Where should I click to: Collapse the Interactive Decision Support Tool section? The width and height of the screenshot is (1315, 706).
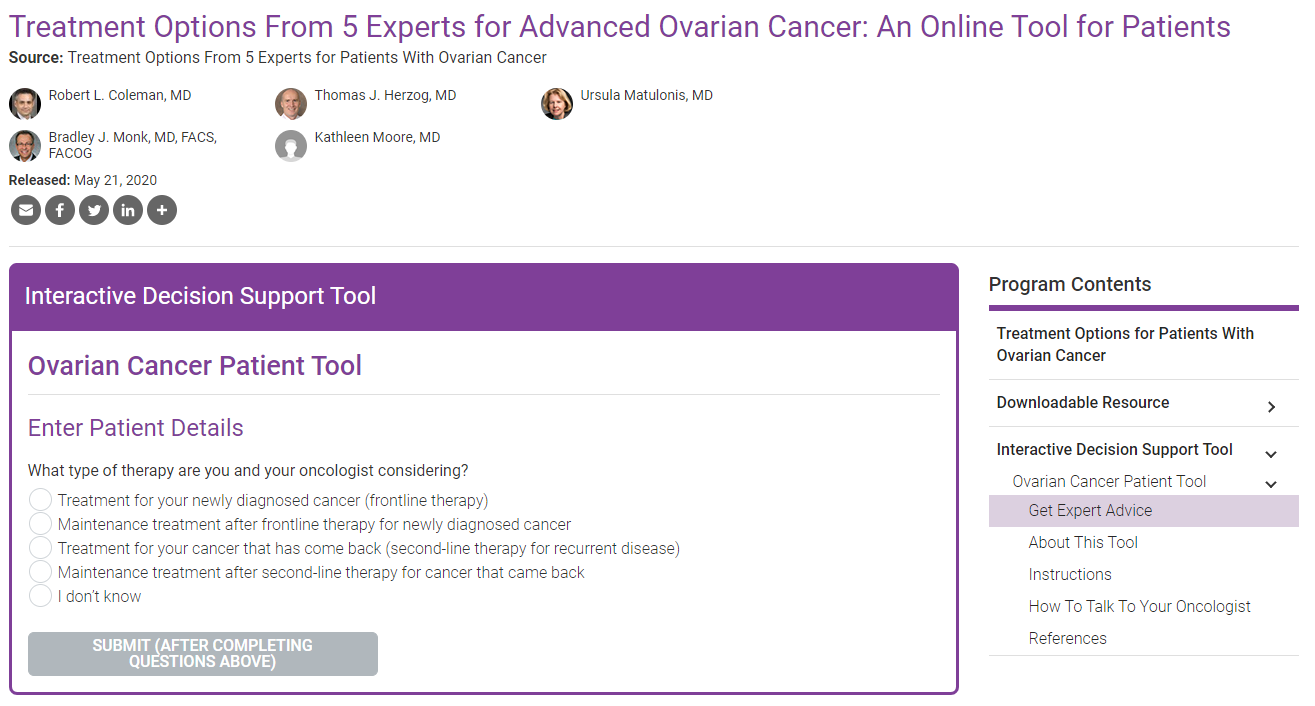click(1271, 454)
